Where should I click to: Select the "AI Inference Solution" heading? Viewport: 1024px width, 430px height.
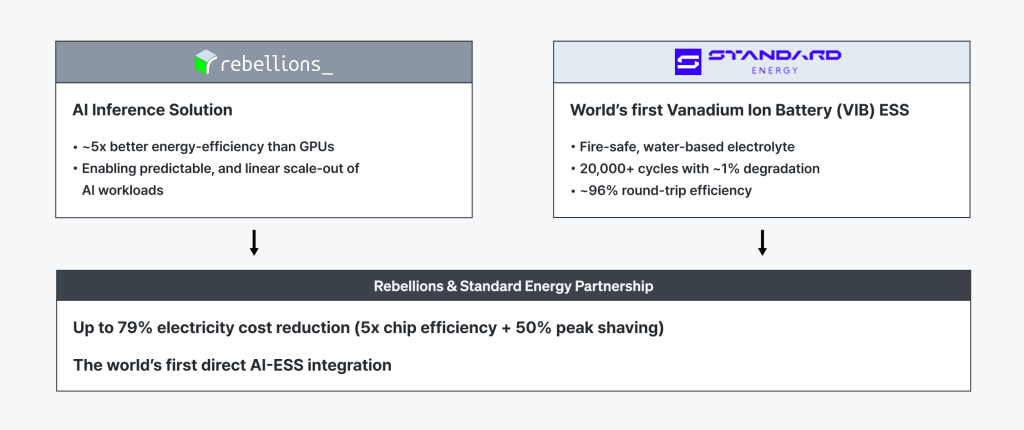point(152,110)
